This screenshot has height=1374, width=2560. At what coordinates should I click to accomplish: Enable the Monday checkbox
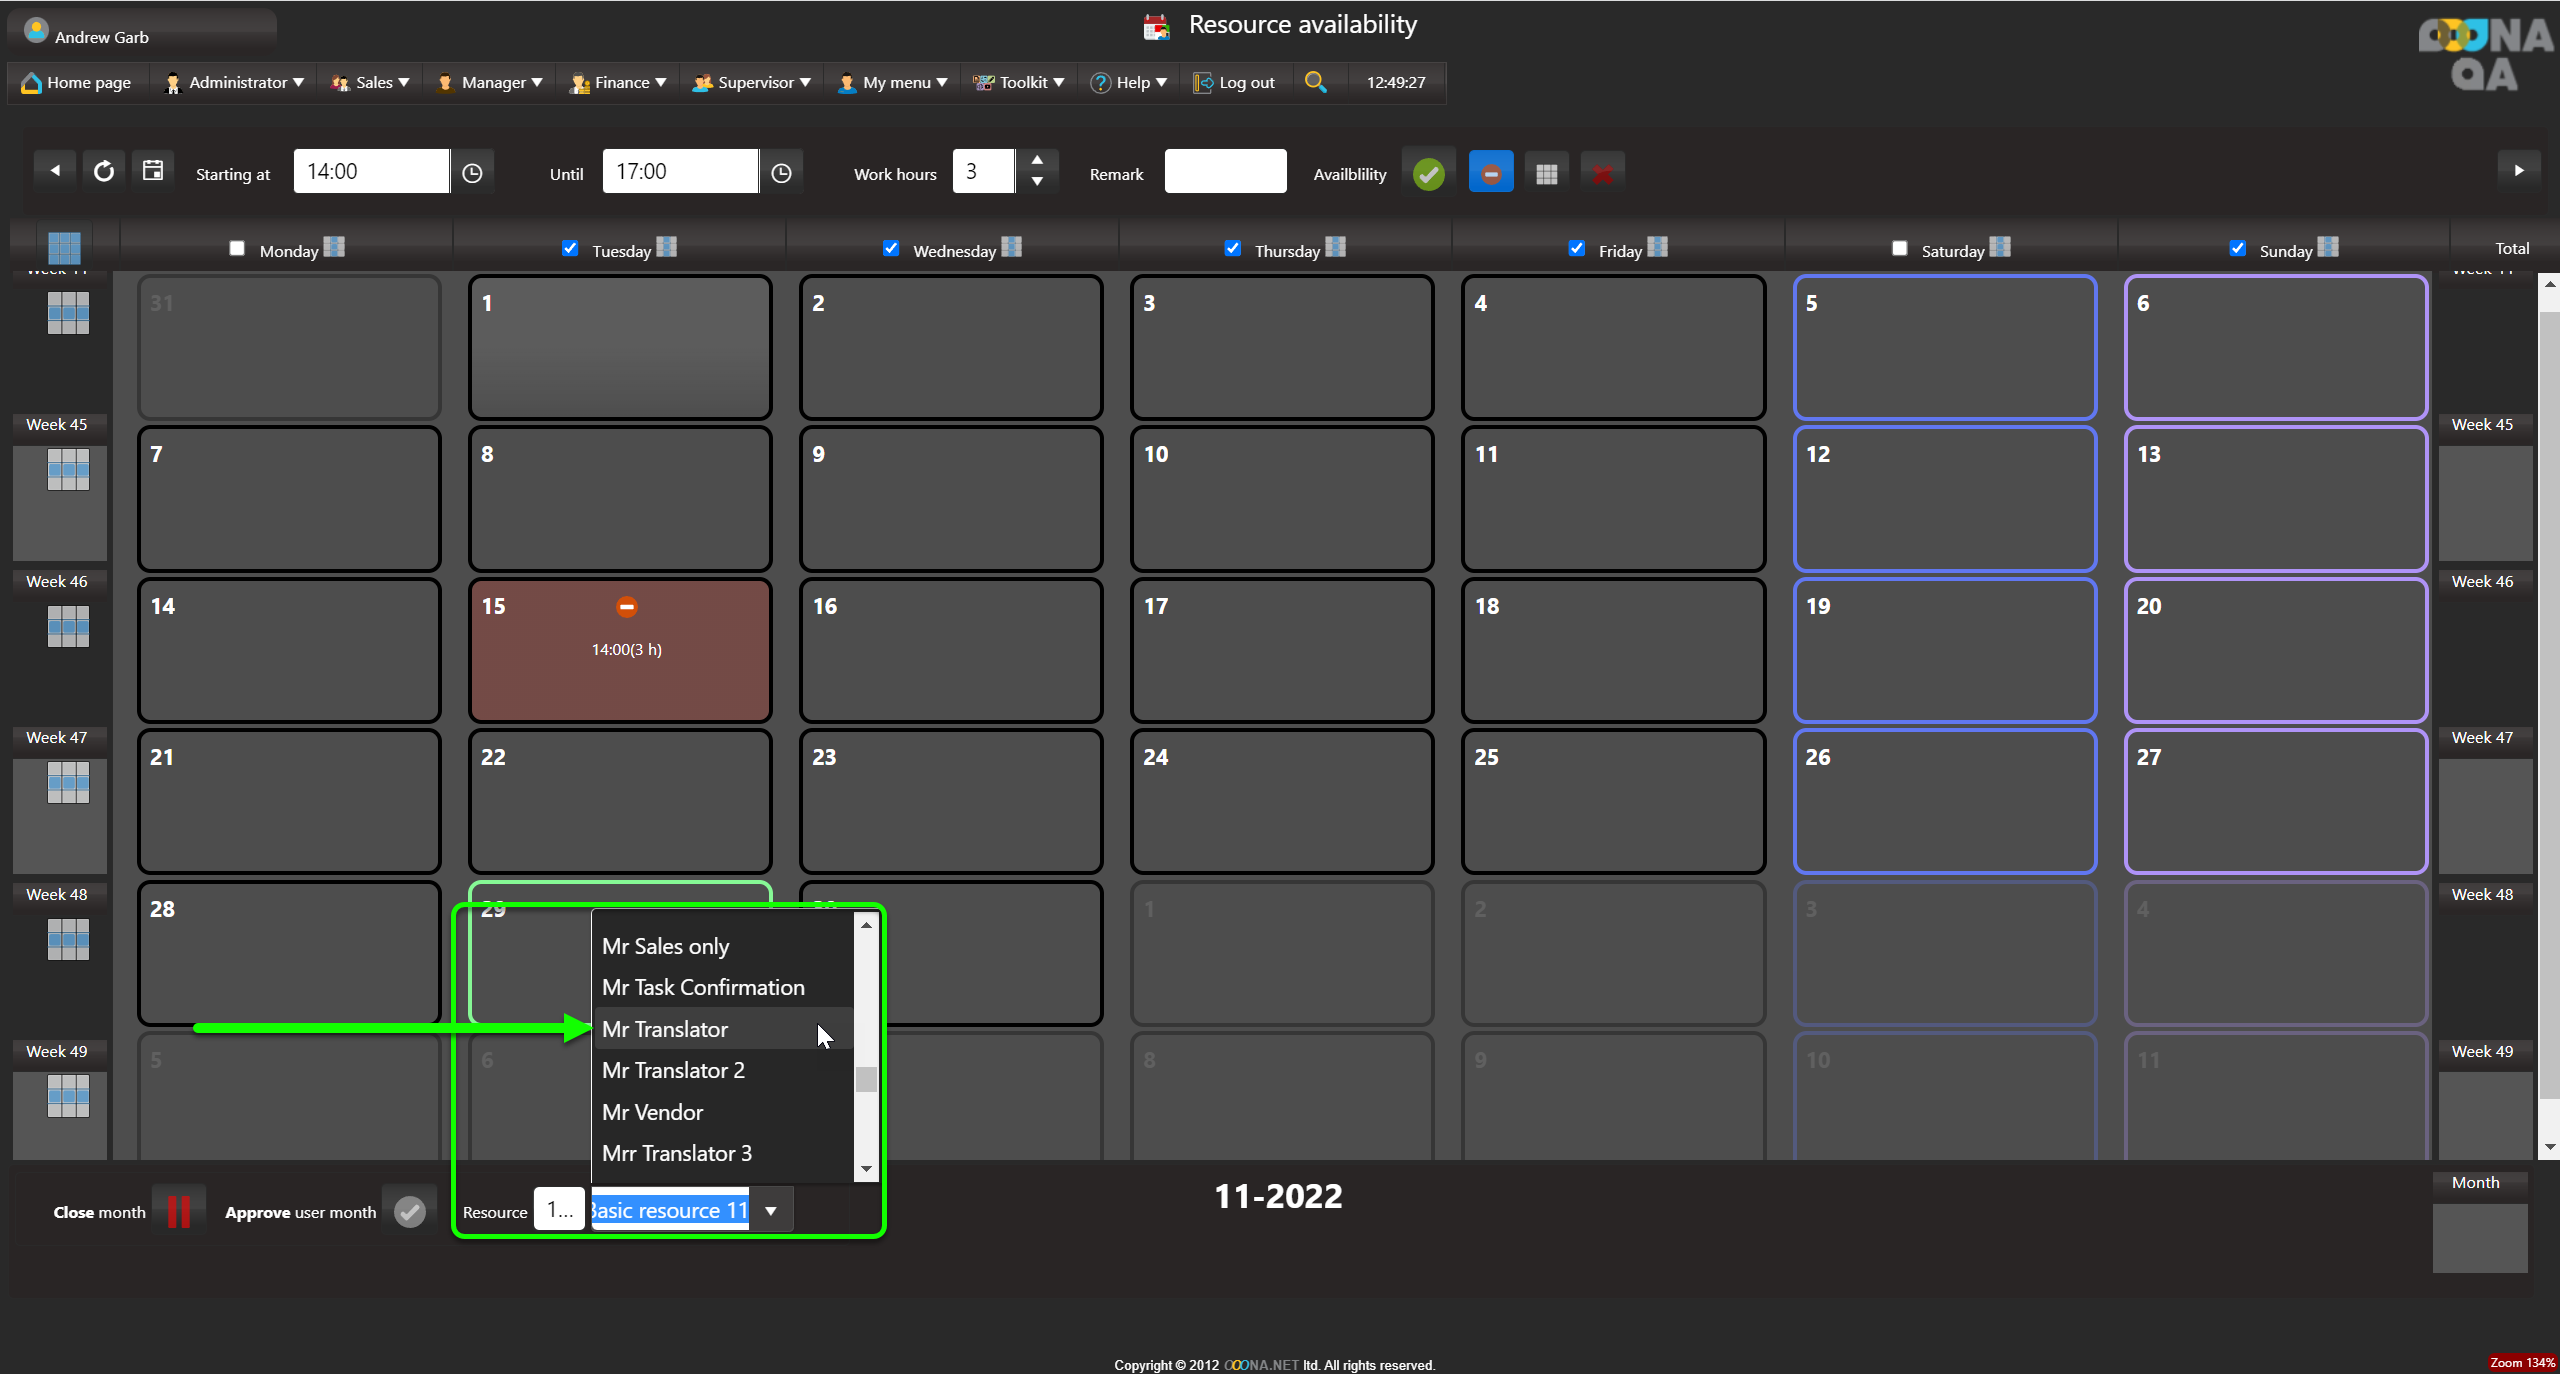pyautogui.click(x=237, y=248)
